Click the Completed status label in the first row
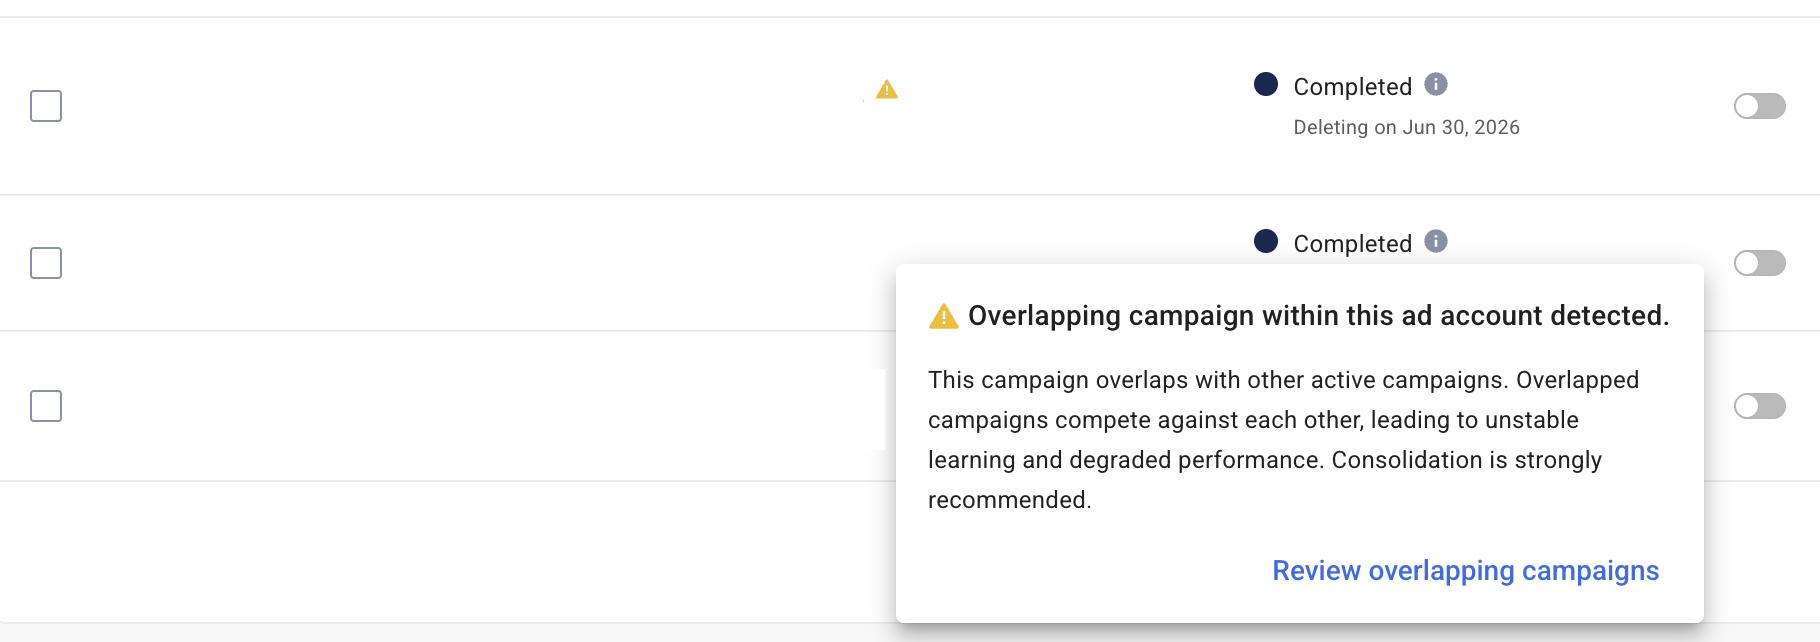Image resolution: width=1820 pixels, height=642 pixels. click(x=1352, y=87)
